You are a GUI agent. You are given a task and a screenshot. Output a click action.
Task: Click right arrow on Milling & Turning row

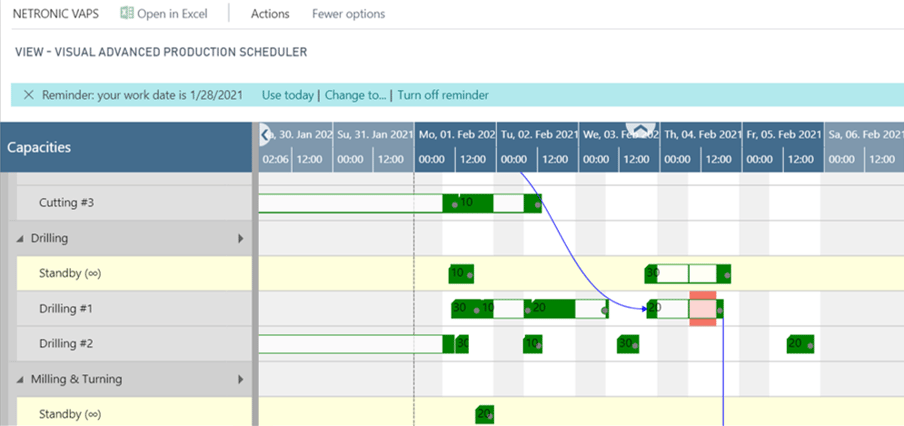coord(241,379)
